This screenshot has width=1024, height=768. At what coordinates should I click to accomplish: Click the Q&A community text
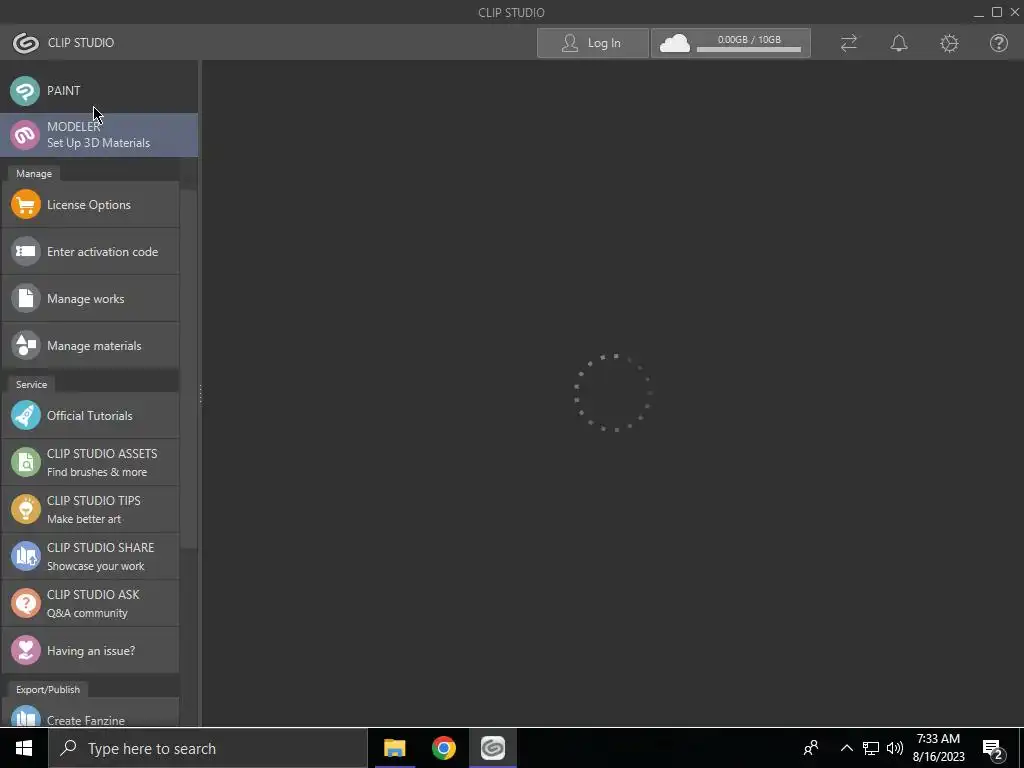pyautogui.click(x=87, y=613)
